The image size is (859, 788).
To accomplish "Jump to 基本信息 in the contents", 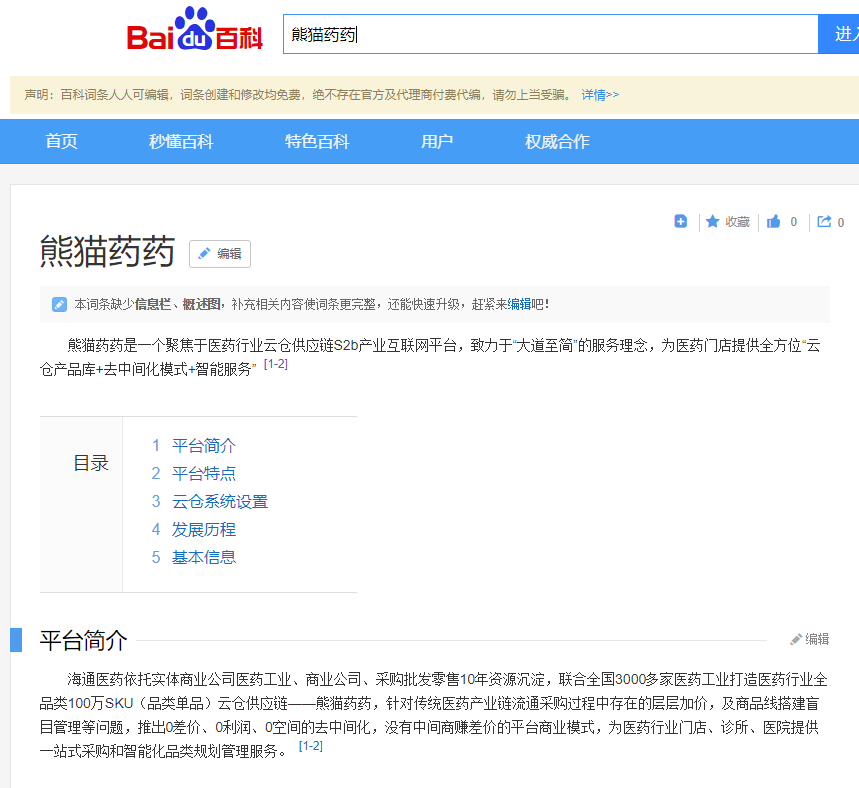I will 203,557.
